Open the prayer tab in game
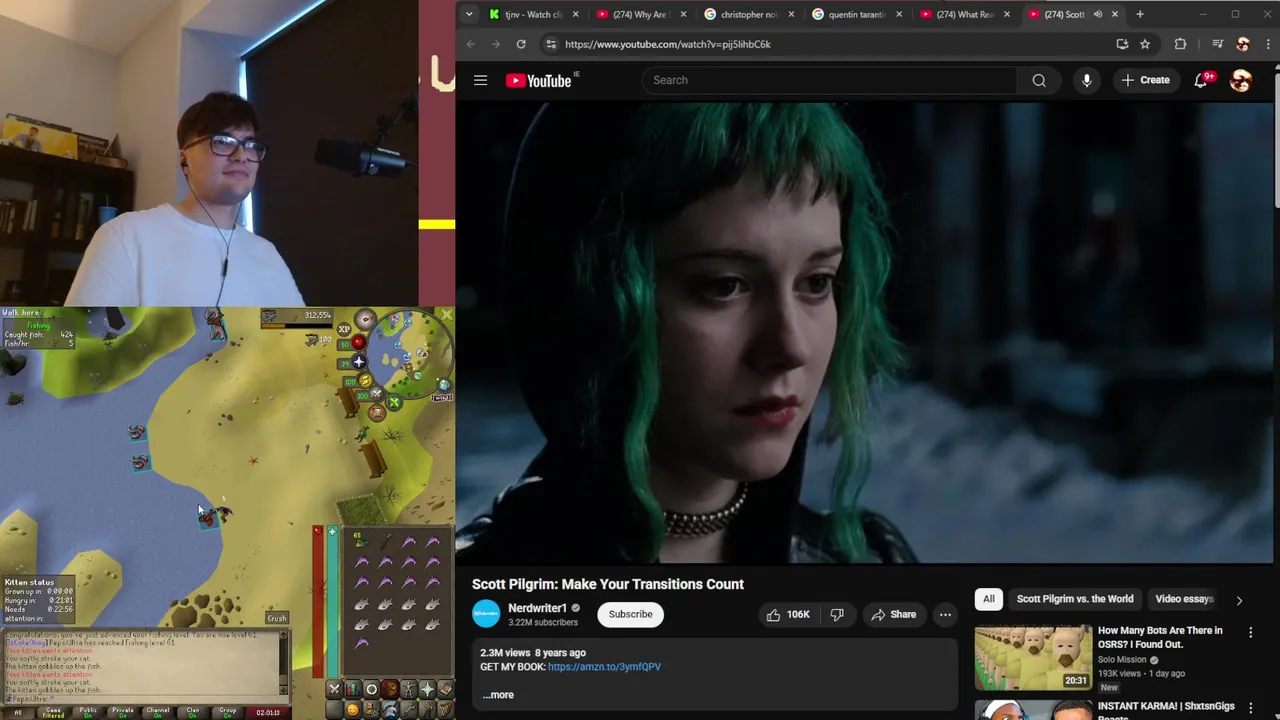 (427, 689)
